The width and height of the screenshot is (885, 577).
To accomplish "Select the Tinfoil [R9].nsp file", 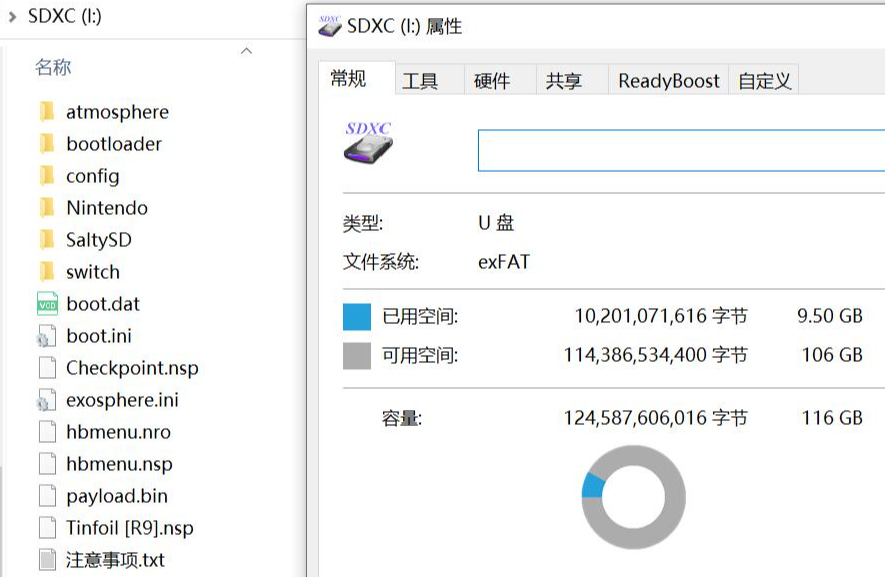I will 129,528.
